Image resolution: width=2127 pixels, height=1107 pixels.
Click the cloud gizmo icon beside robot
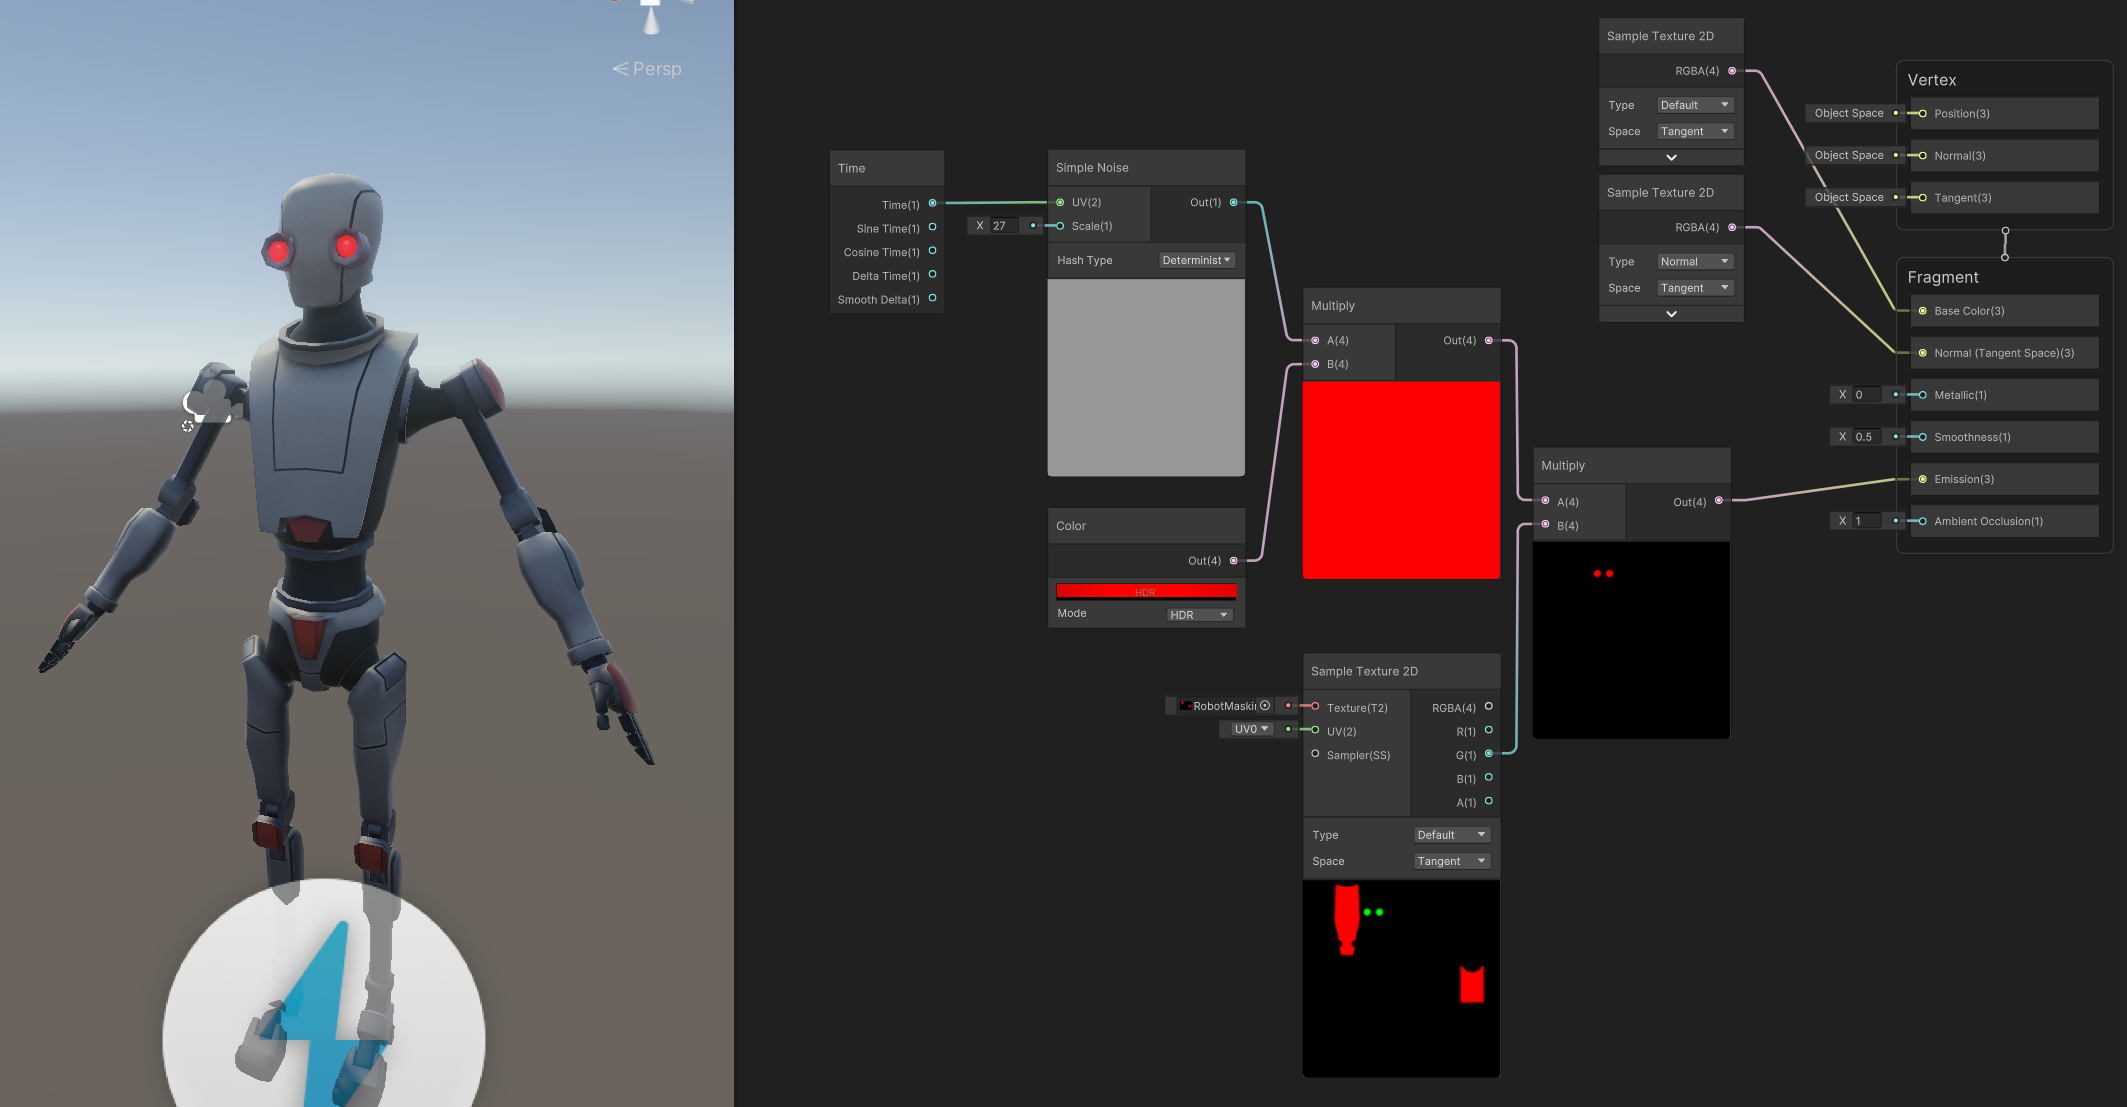point(208,401)
